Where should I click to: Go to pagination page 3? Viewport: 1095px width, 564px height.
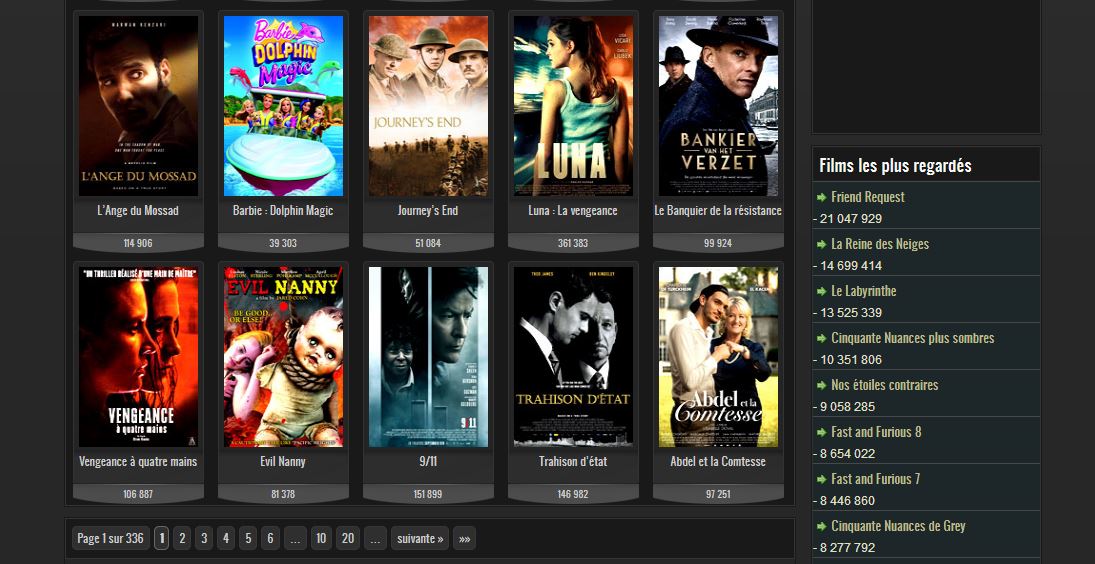pyautogui.click(x=203, y=538)
